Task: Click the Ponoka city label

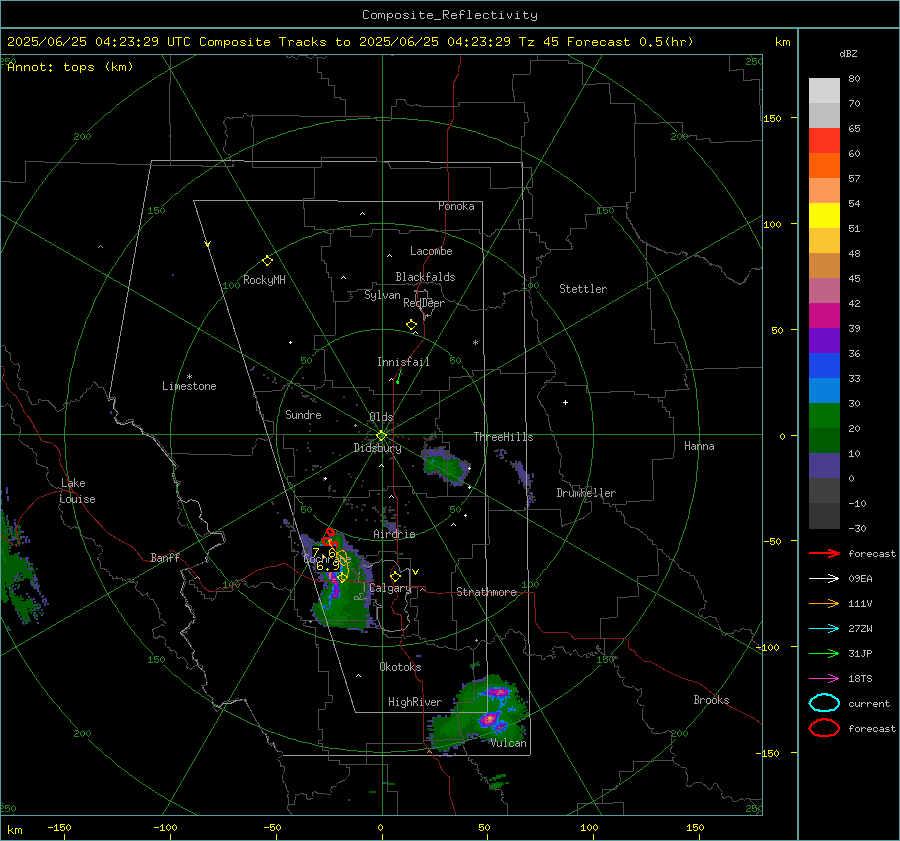Action: coord(456,206)
